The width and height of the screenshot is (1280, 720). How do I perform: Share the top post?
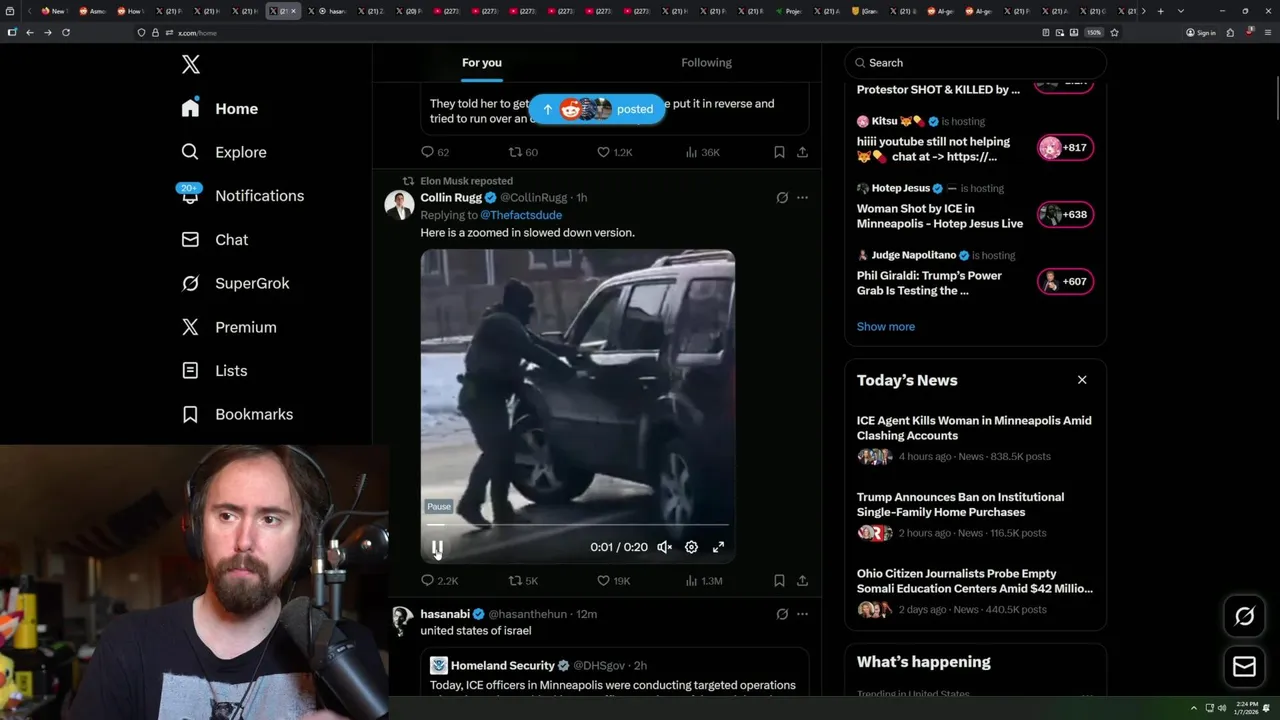802,152
